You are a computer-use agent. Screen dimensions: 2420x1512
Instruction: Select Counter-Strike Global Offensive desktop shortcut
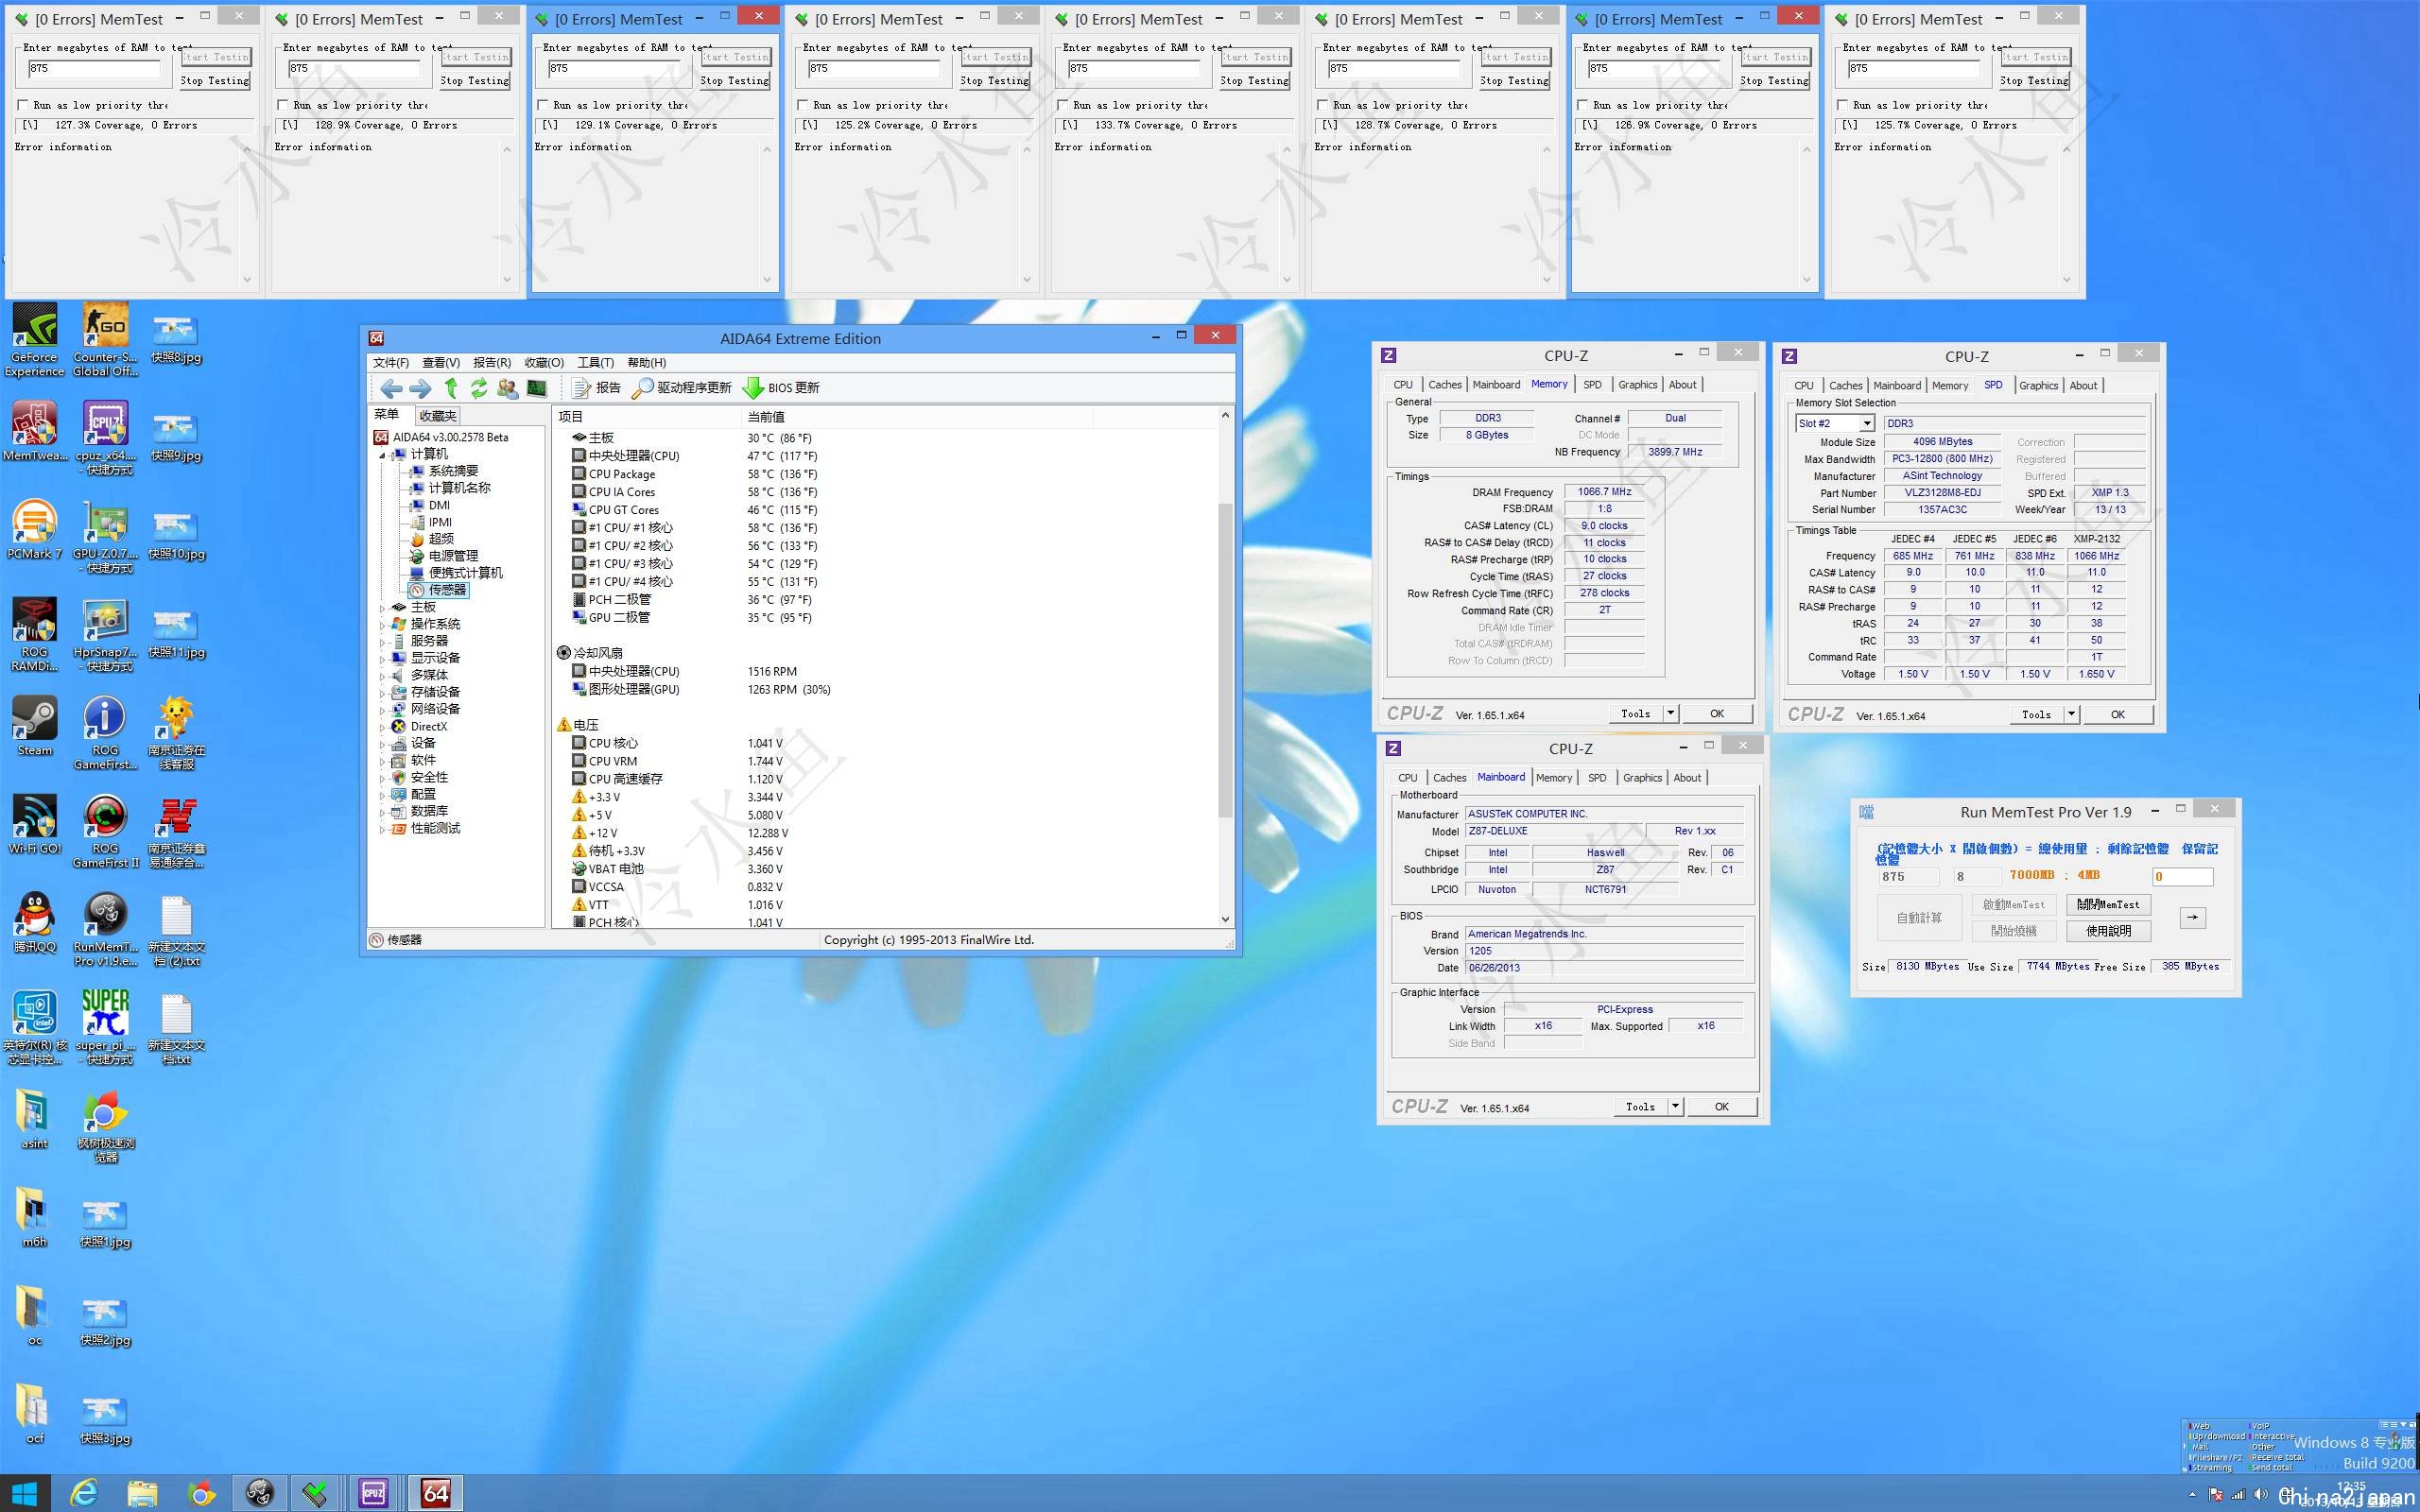[105, 340]
